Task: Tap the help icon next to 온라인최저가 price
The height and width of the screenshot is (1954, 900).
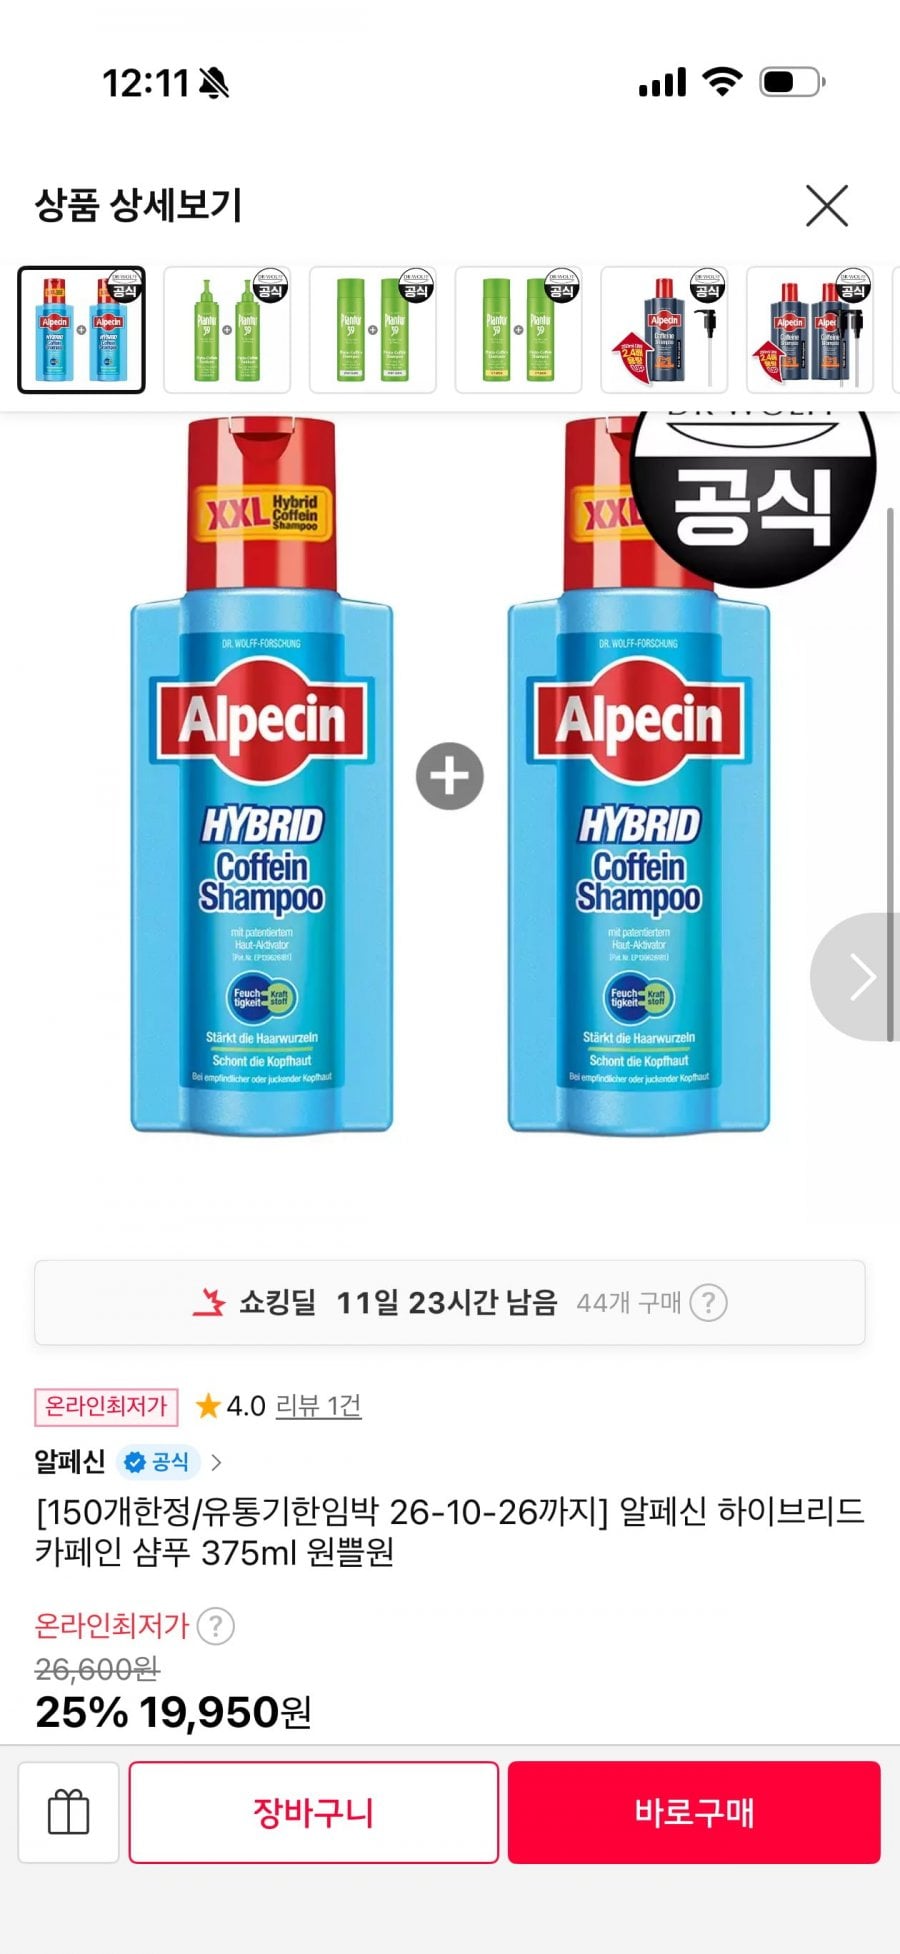Action: click(216, 1626)
